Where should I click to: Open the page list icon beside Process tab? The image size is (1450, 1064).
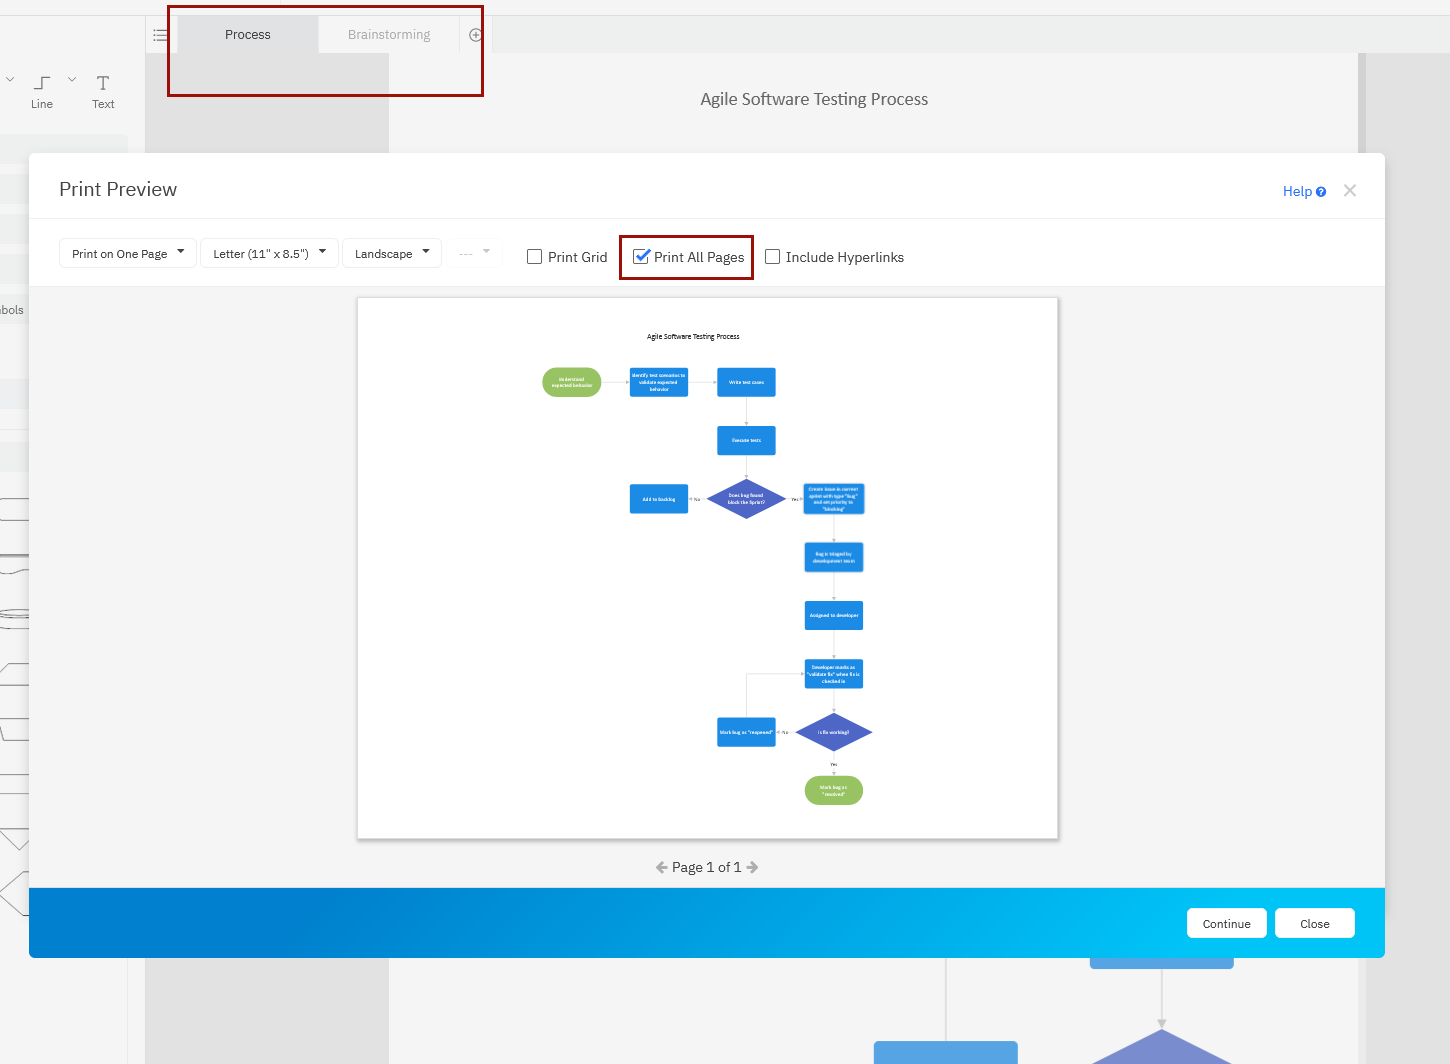[x=160, y=35]
